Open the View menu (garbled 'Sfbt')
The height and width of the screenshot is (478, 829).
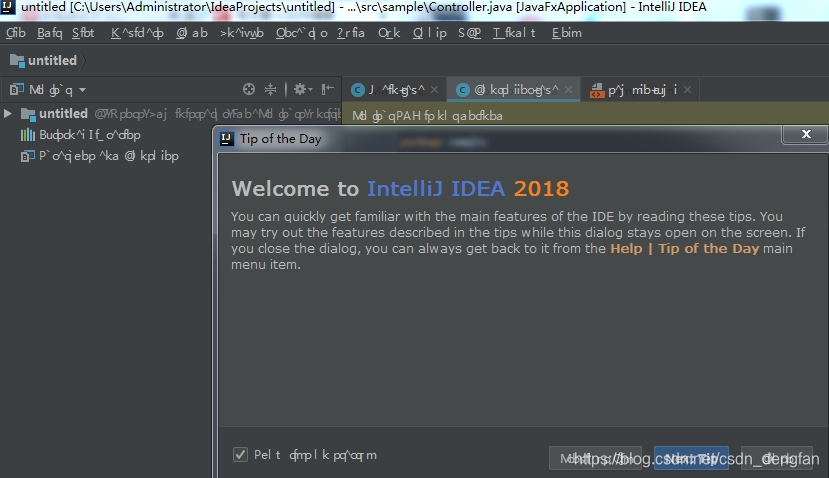83,33
